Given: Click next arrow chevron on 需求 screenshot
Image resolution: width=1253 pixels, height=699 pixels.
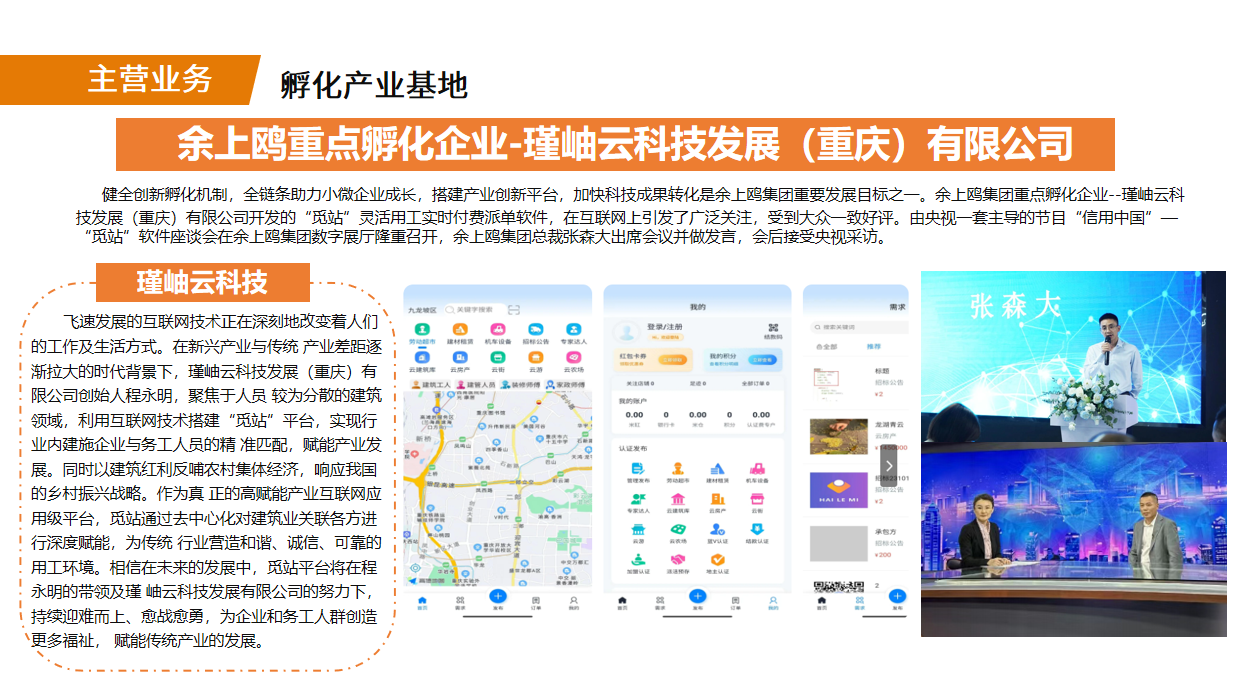Looking at the screenshot, I should tap(888, 466).
